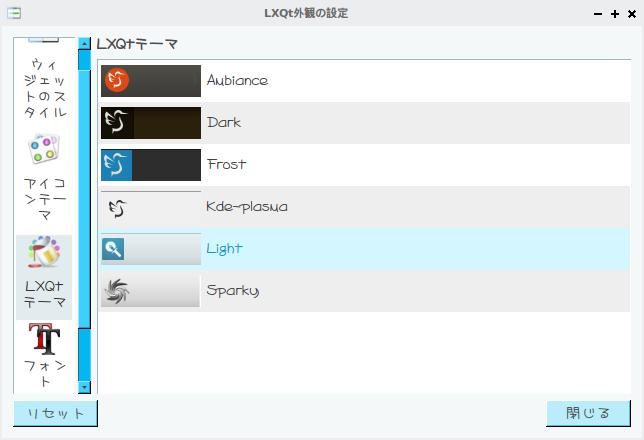Maximize the LXQt appearance window
Viewport: 644px width, 440px height.
click(615, 14)
